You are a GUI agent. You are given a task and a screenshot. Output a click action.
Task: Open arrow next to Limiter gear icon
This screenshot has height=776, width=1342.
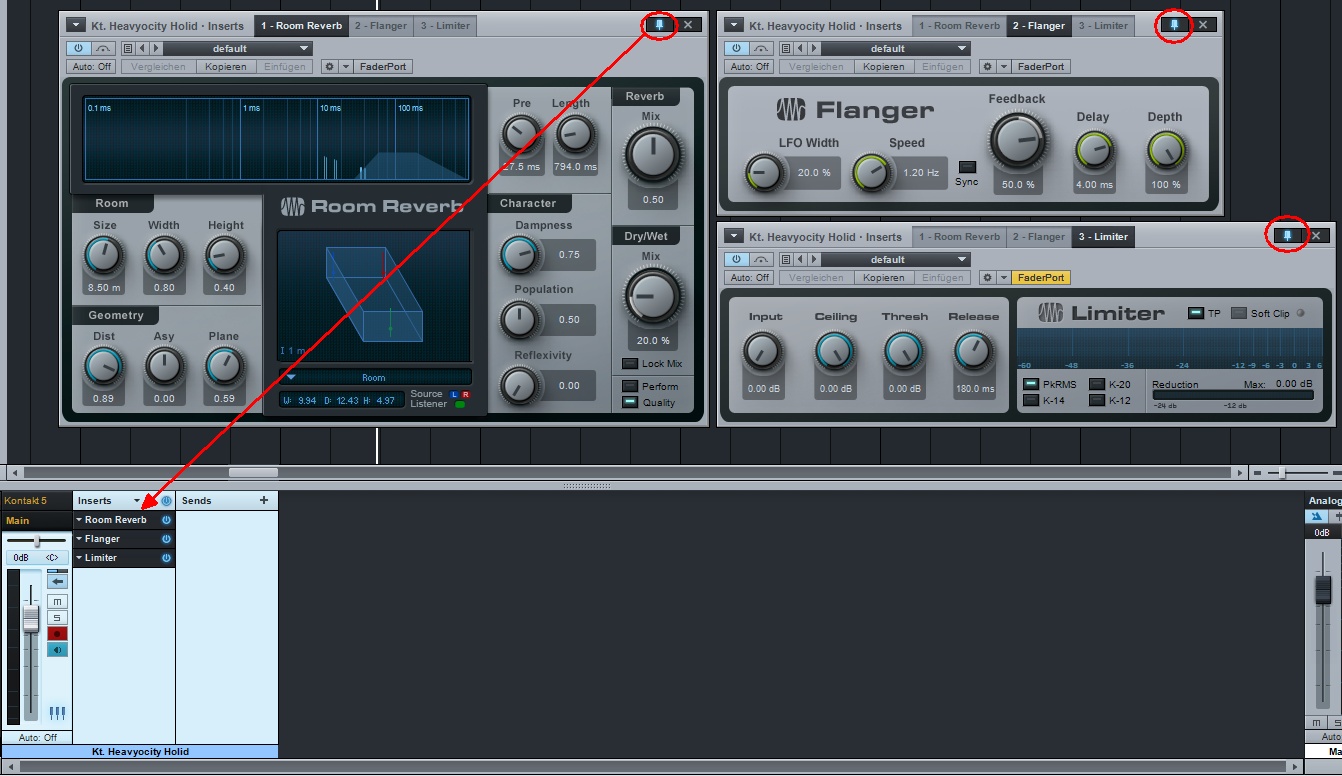pyautogui.click(x=1004, y=278)
